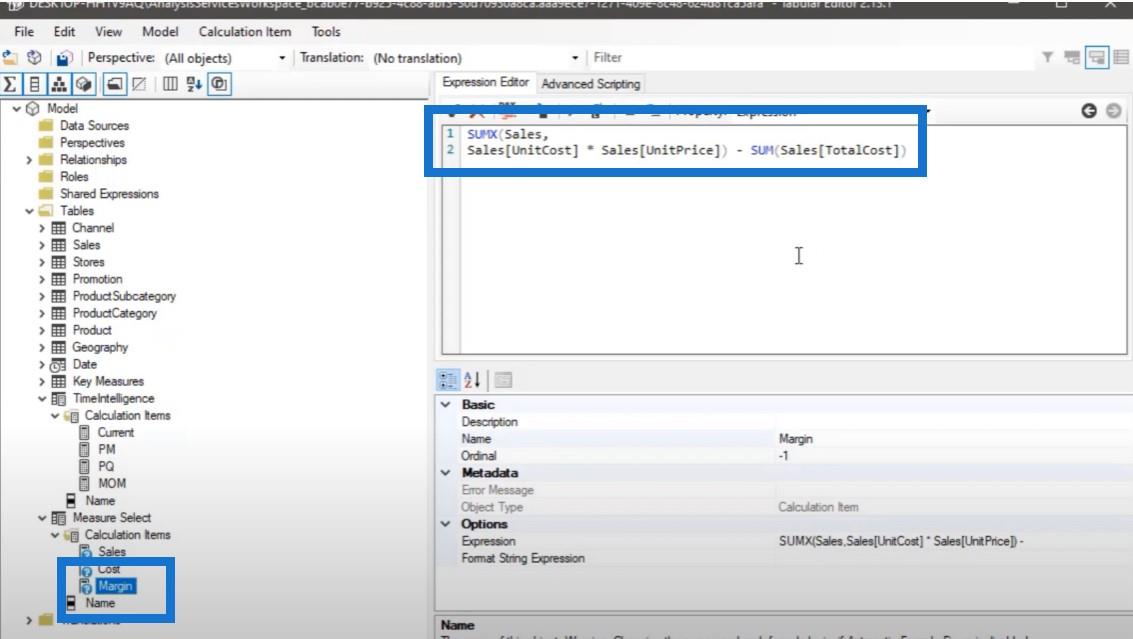Select the Sales calculation item under Measure Select
The height and width of the screenshot is (639, 1133).
click(x=112, y=552)
